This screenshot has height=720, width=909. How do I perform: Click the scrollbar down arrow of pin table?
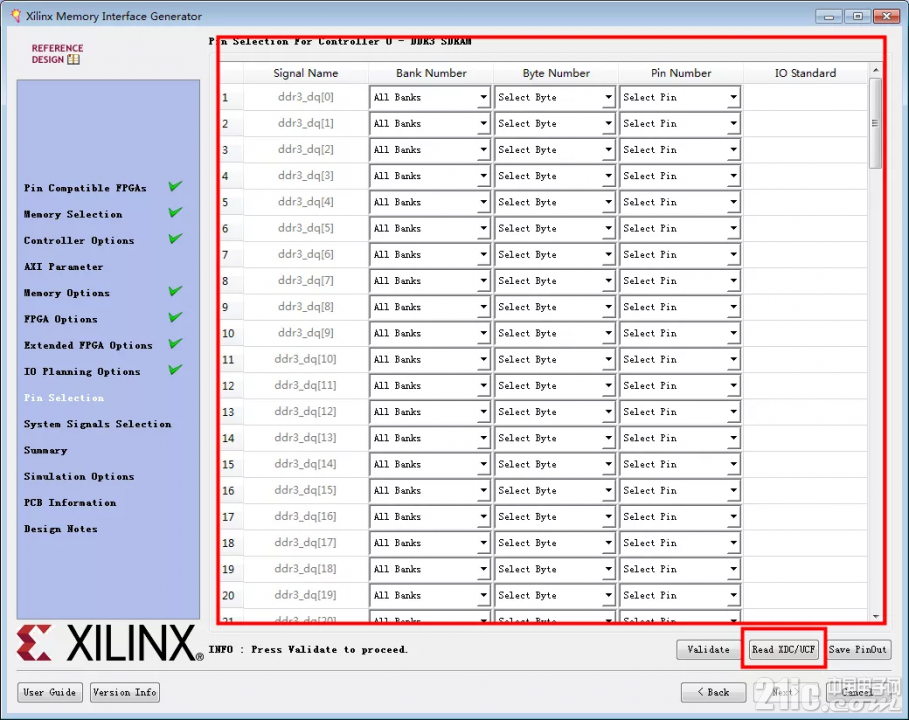[875, 616]
